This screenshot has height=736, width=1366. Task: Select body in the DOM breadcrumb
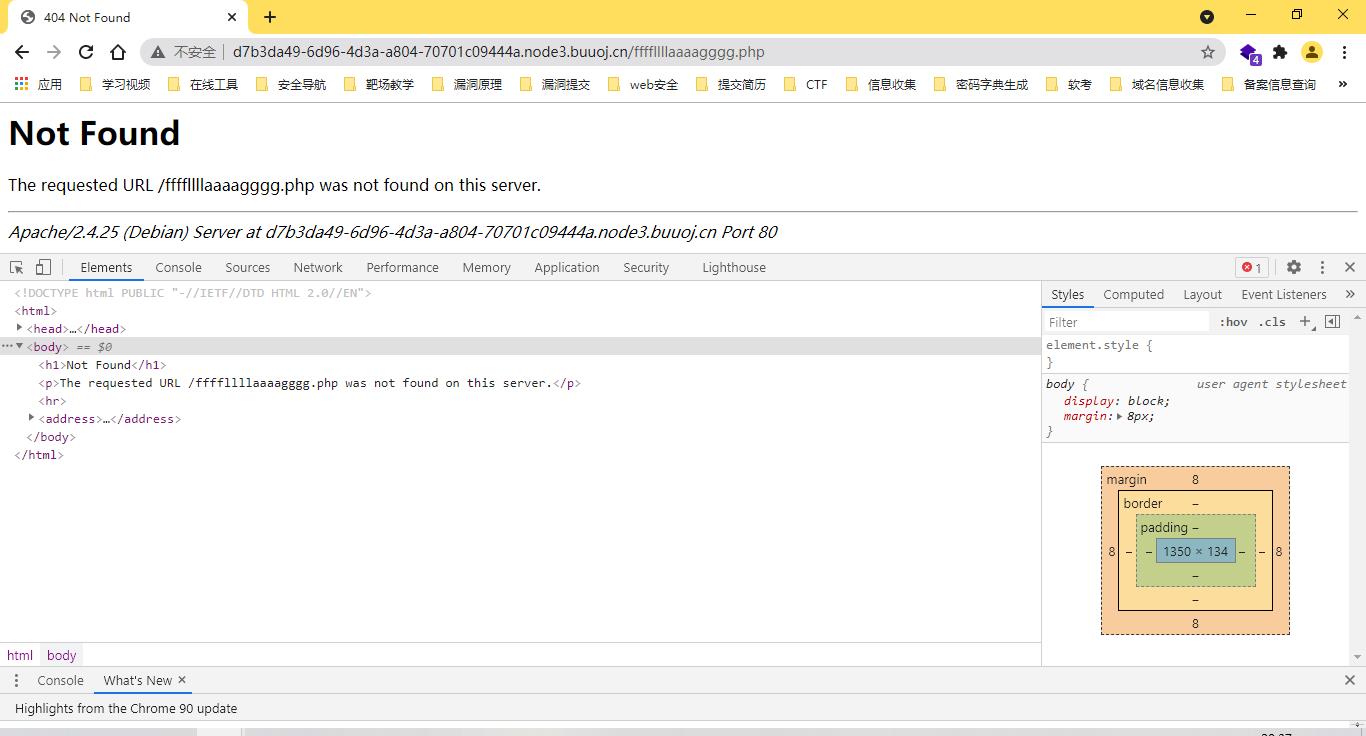61,655
